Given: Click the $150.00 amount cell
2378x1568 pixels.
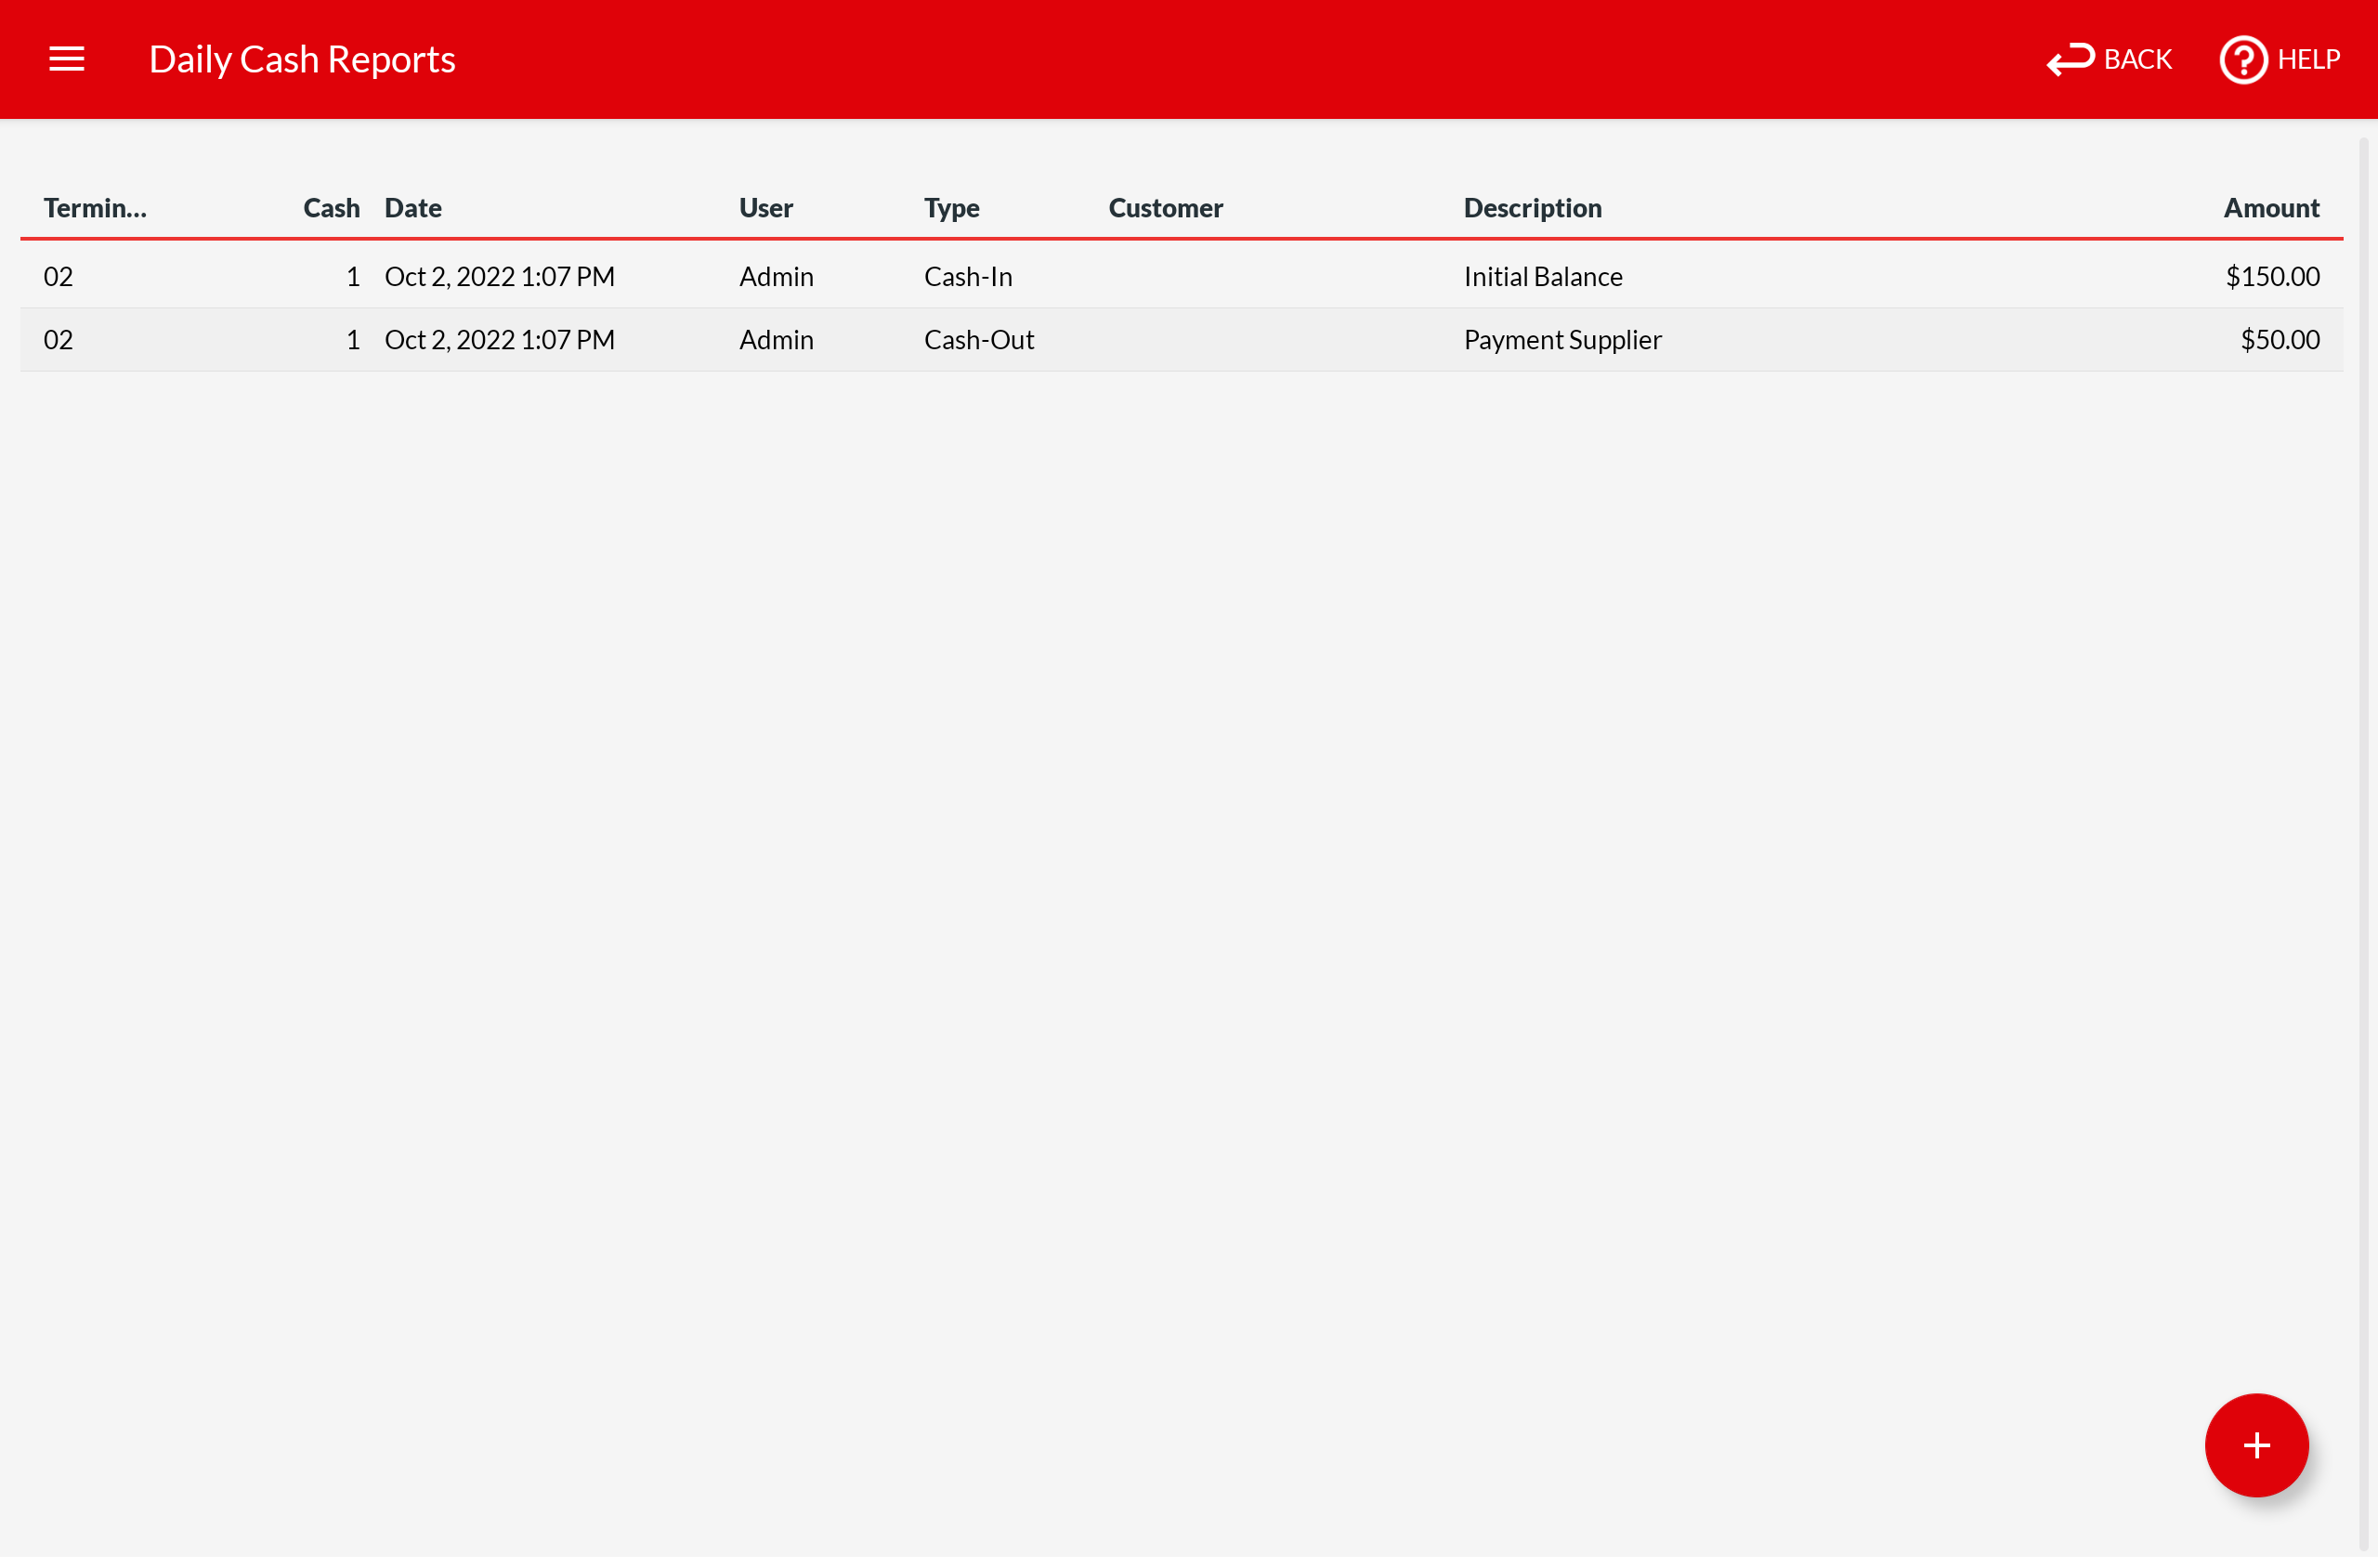Looking at the screenshot, I should pos(2271,277).
